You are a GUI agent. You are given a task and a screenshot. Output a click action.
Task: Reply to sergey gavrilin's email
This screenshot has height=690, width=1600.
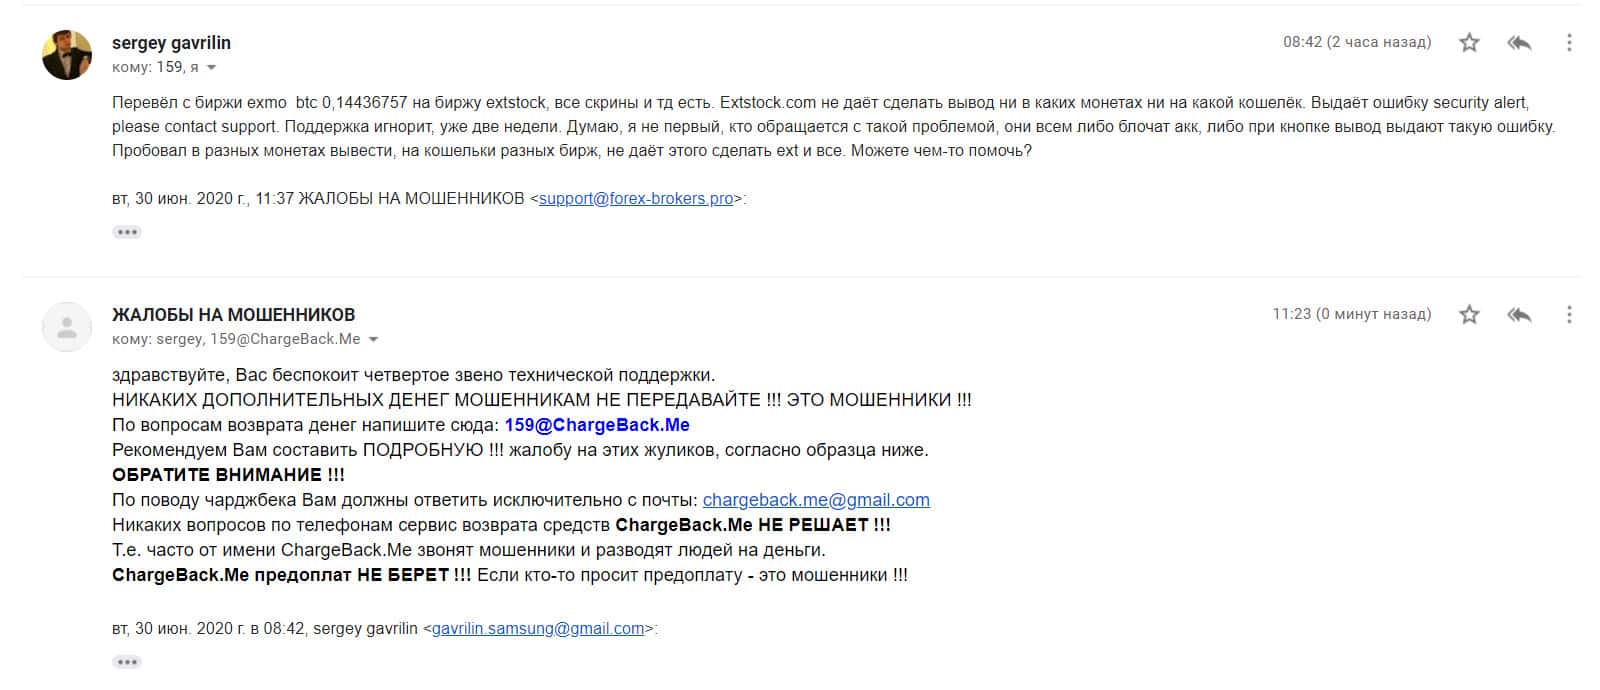(1519, 42)
